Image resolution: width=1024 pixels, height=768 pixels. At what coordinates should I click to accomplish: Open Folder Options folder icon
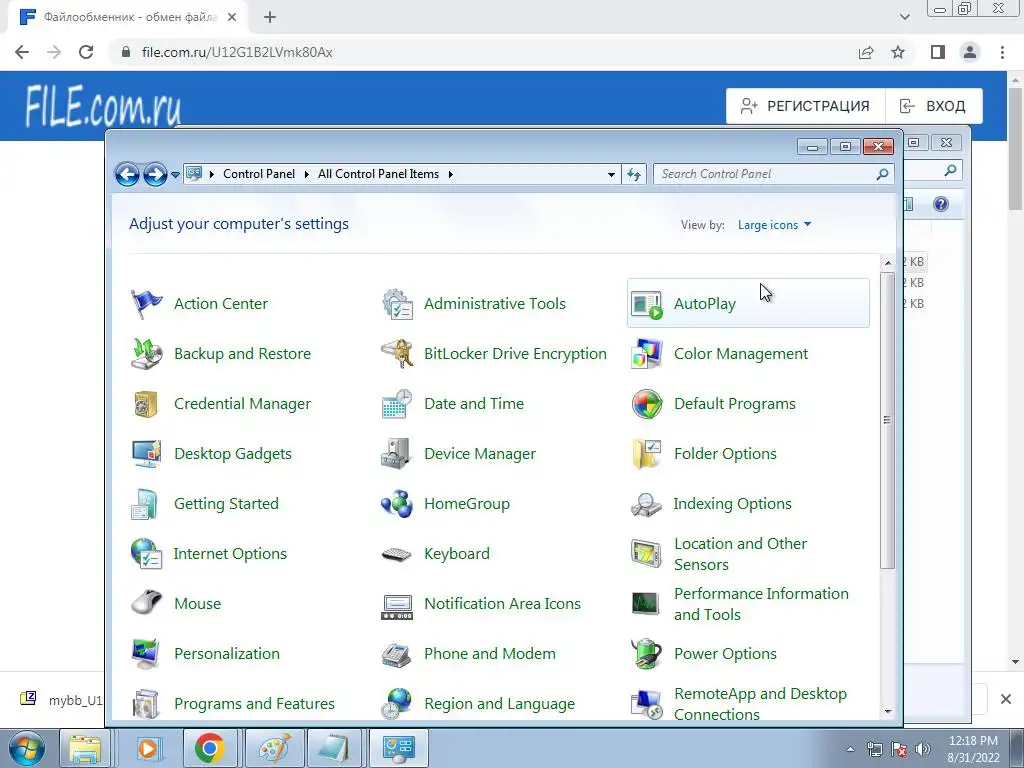click(647, 454)
